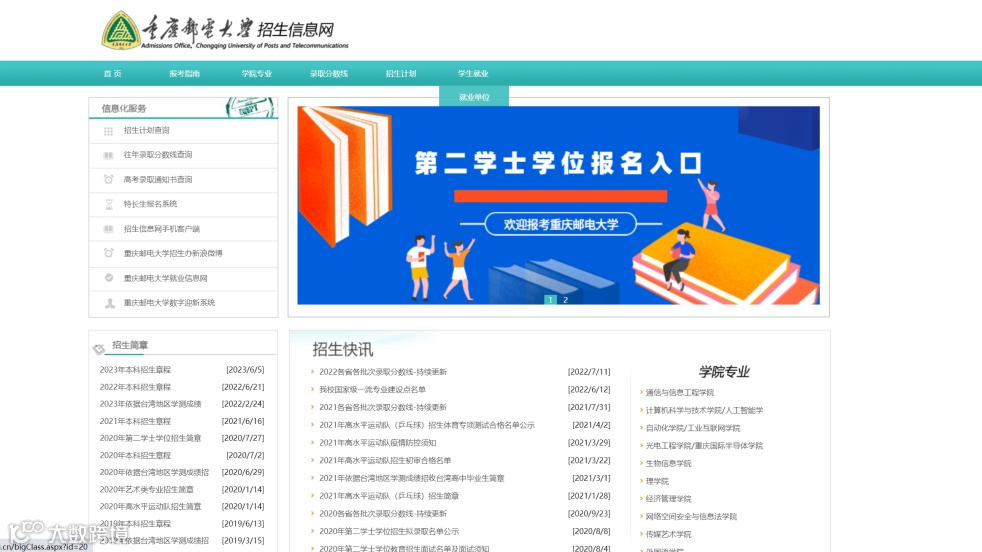
Task: Open 通信与信息工程学院 link
Action: 680,392
